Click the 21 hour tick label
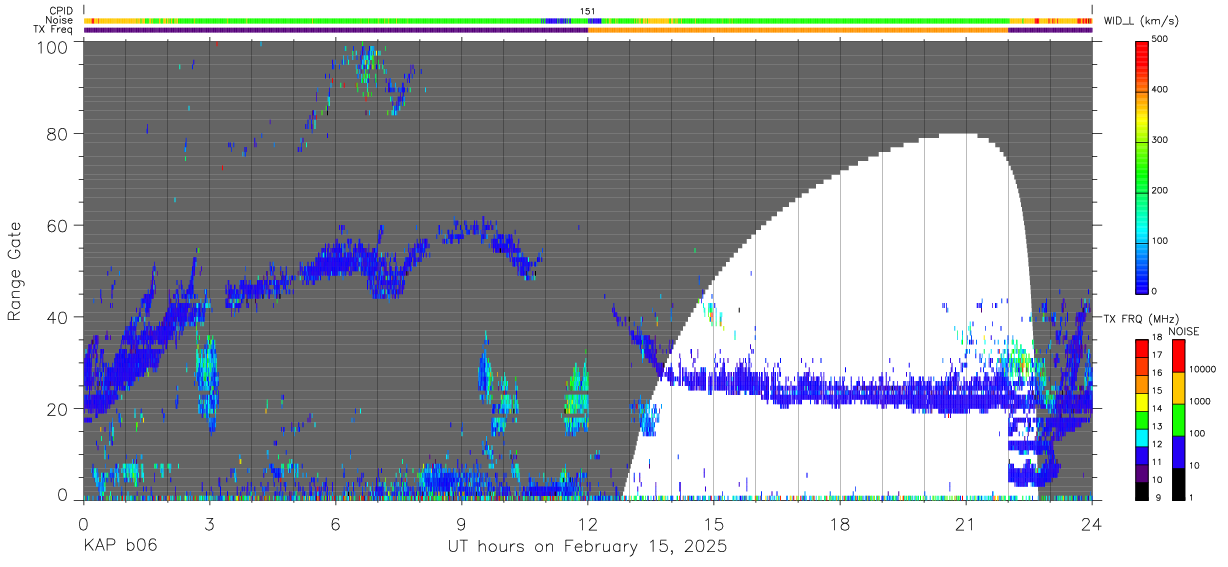Viewport: 1228px width, 567px height. (x=966, y=523)
